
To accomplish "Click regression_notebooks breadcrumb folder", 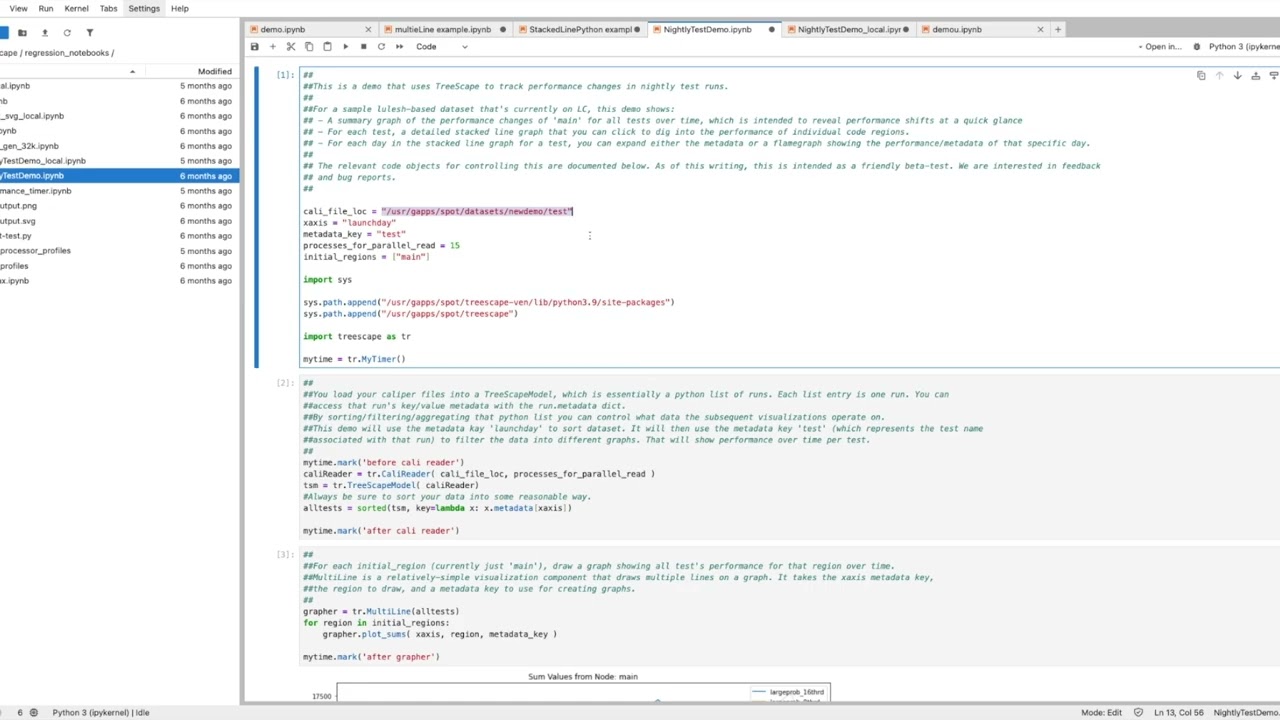I will click(x=67, y=52).
